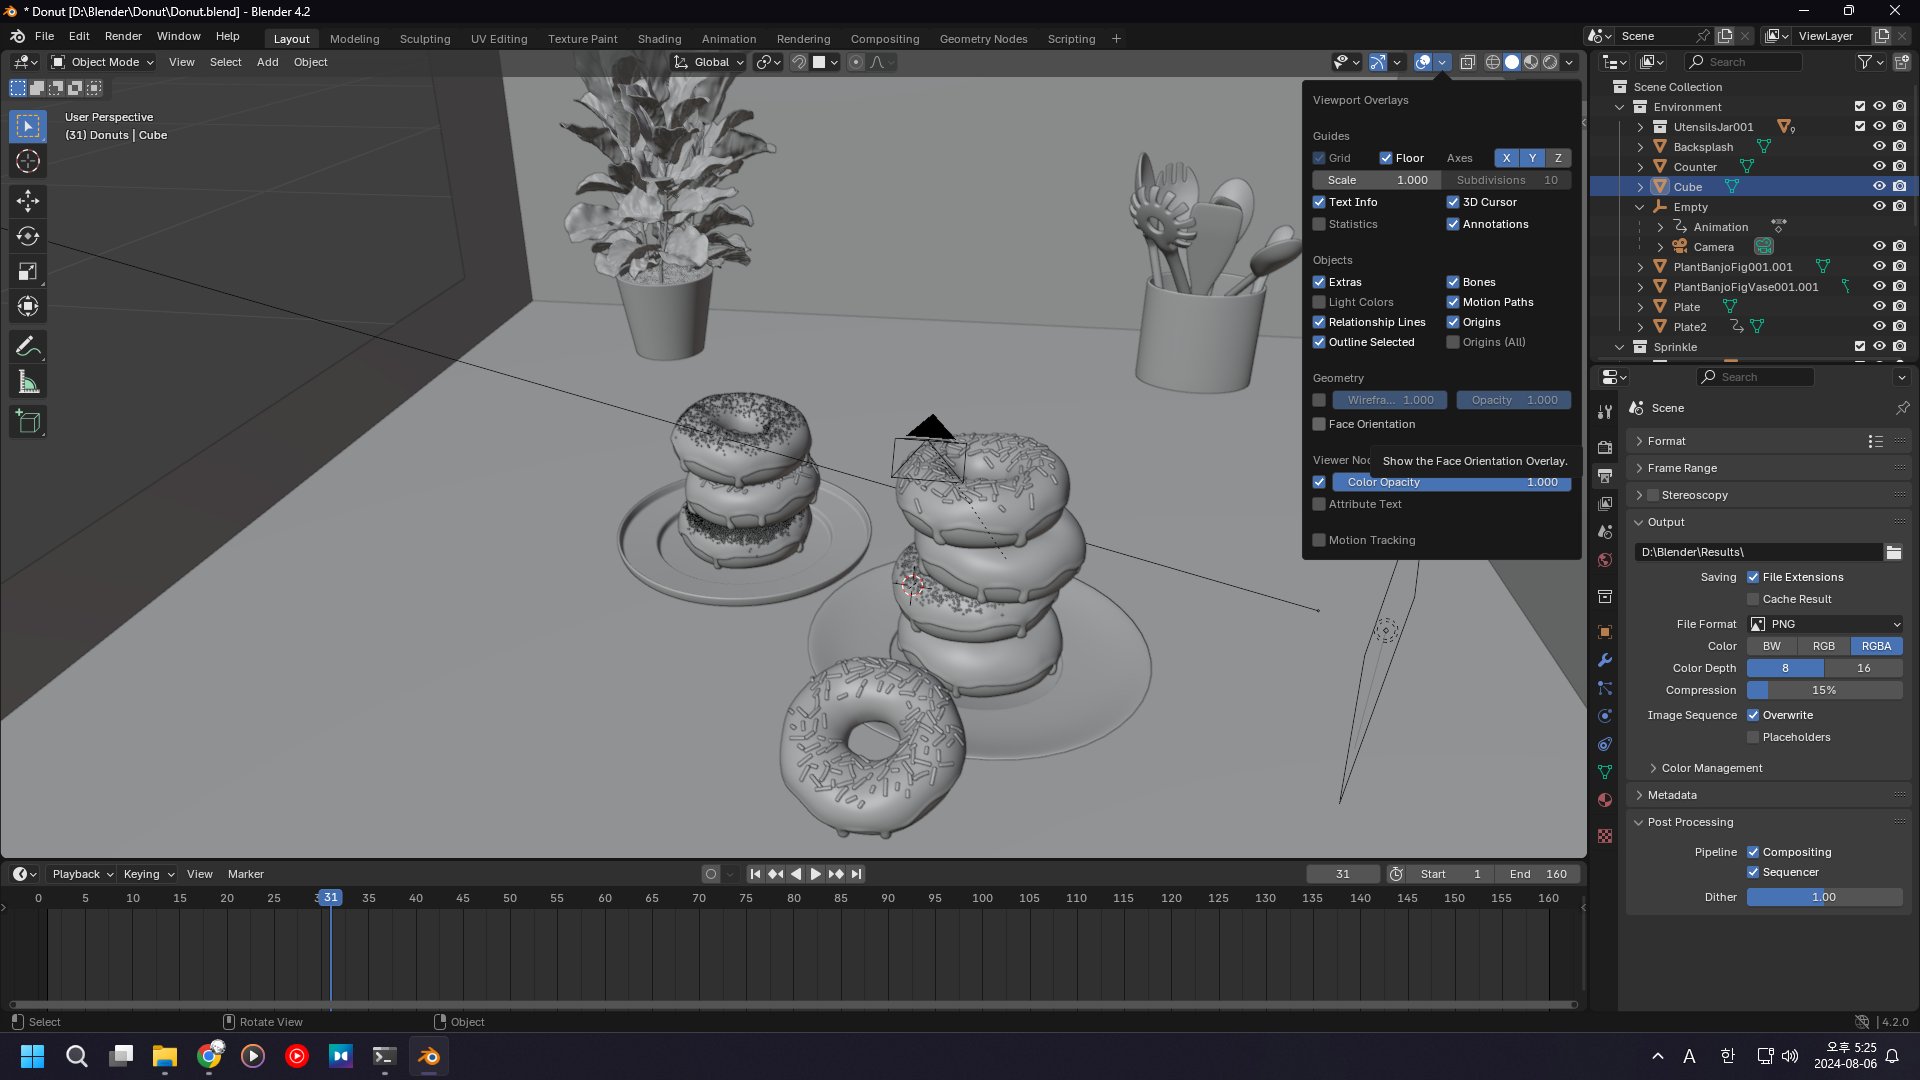Open the Modifiers properties tab wrench icon
Image resolution: width=1920 pixels, height=1080 pixels.
coord(1605,660)
